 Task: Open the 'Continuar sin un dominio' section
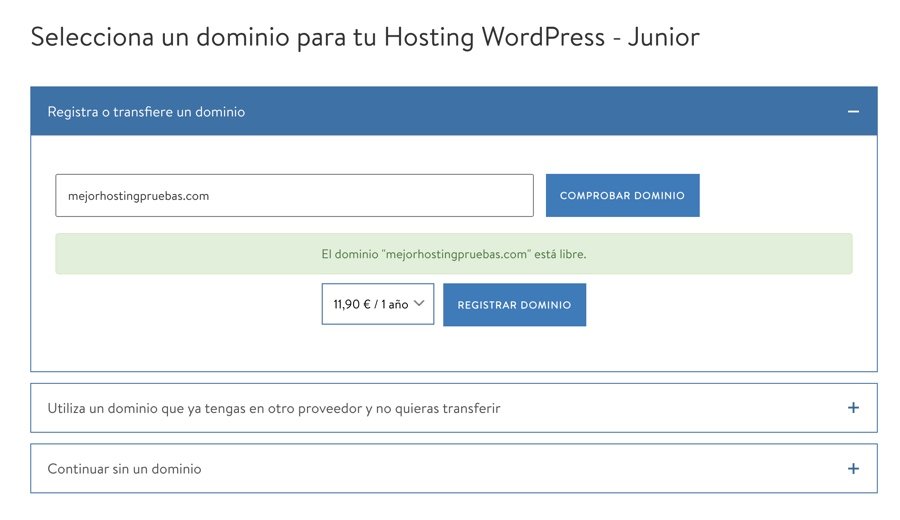453,468
